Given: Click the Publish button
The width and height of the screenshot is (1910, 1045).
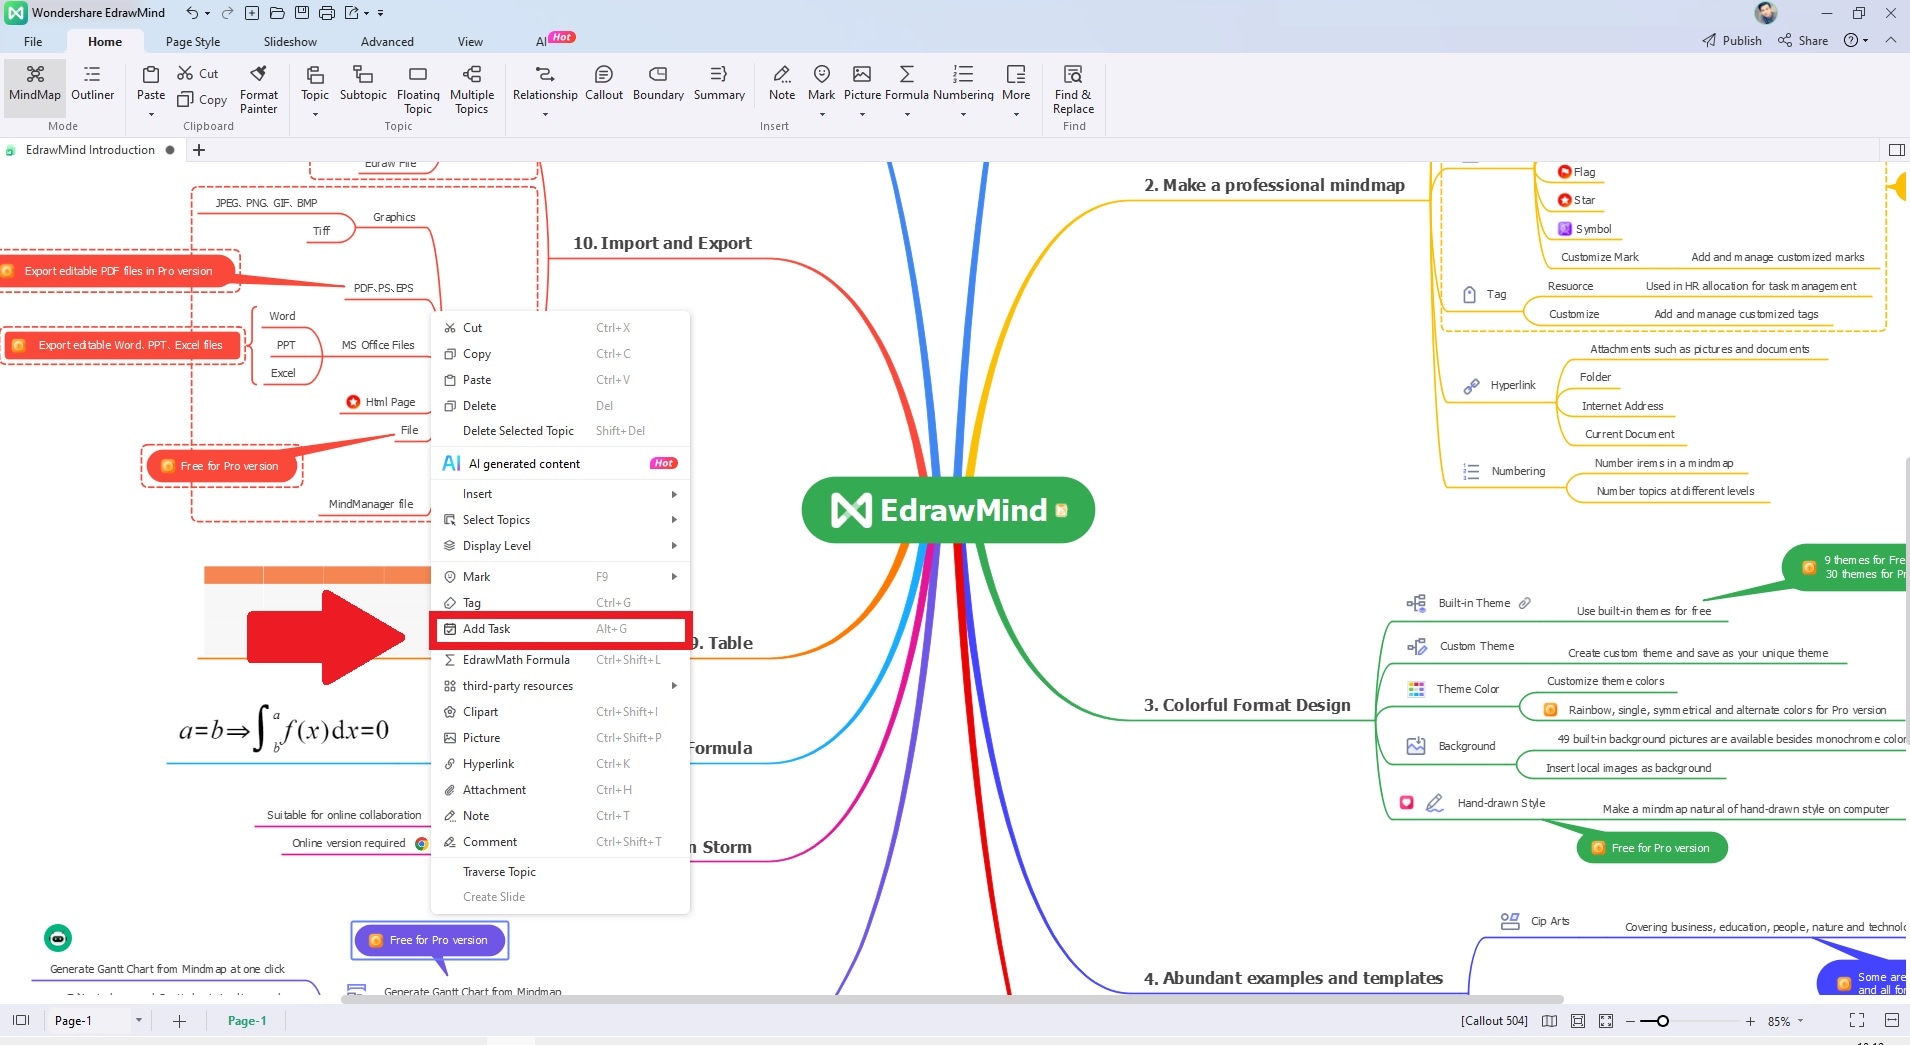Looking at the screenshot, I should (1732, 40).
